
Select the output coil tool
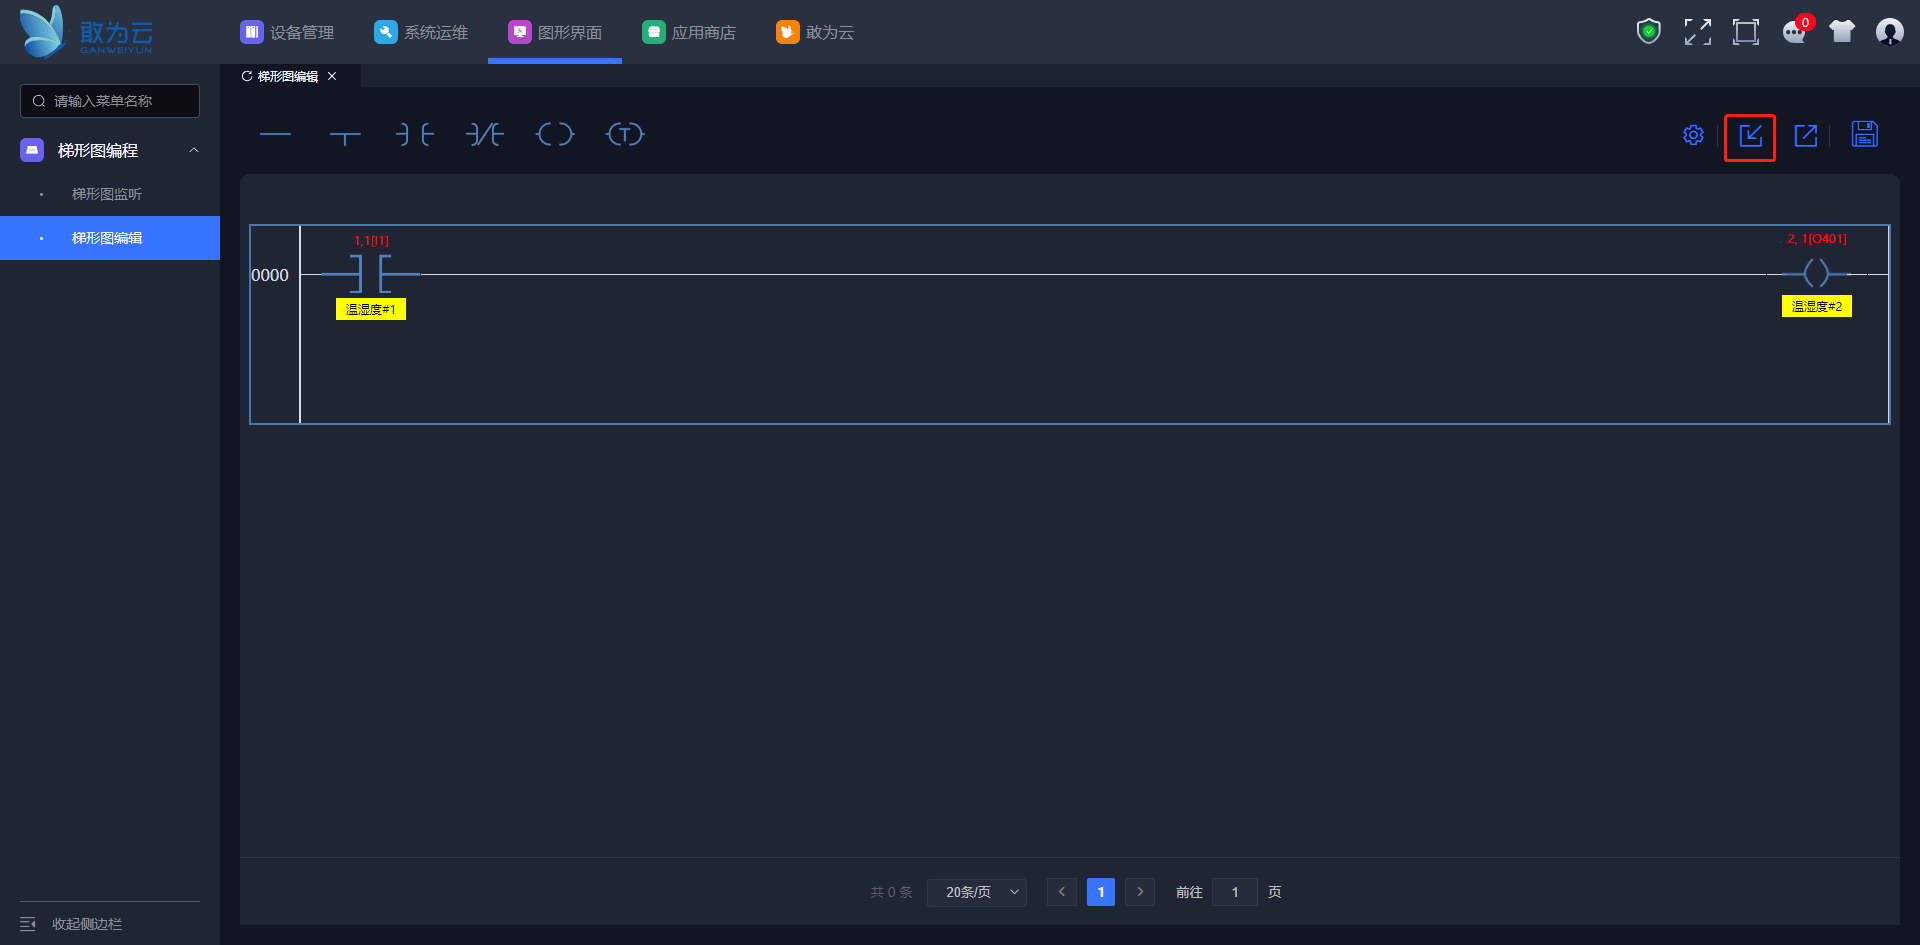[555, 135]
